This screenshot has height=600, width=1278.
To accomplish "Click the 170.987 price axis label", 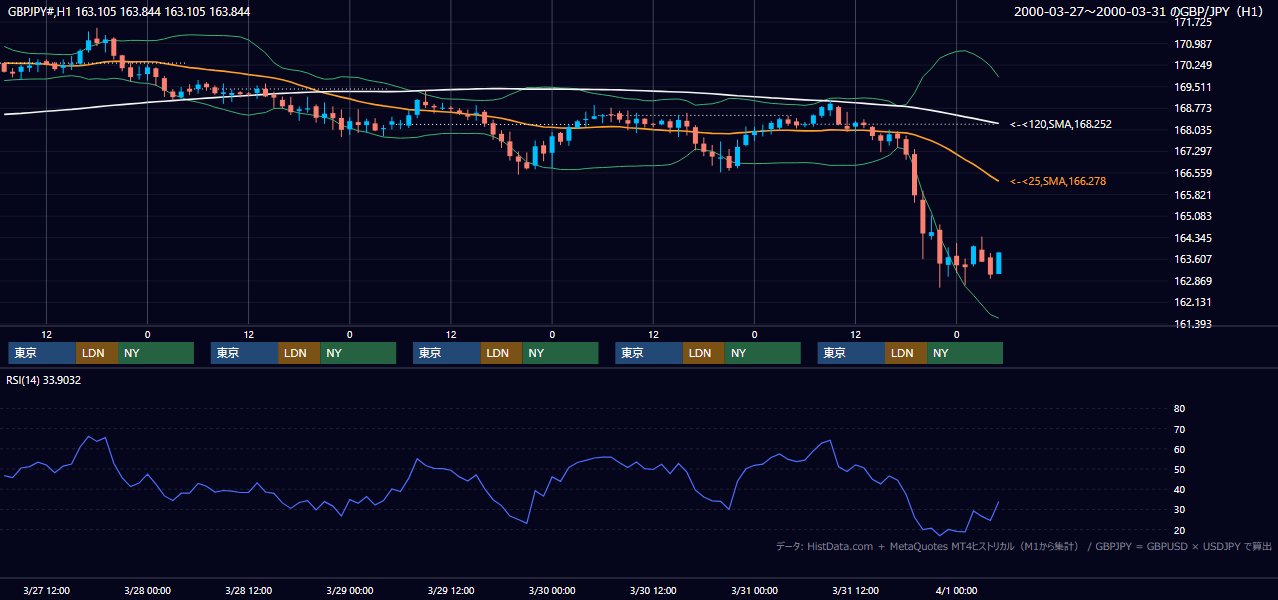I will coord(1193,44).
